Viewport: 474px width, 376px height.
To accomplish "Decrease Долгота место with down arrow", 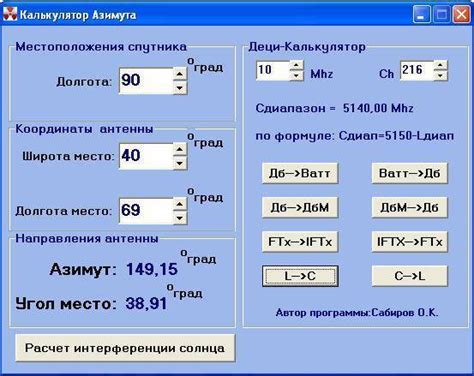I will [180, 218].
